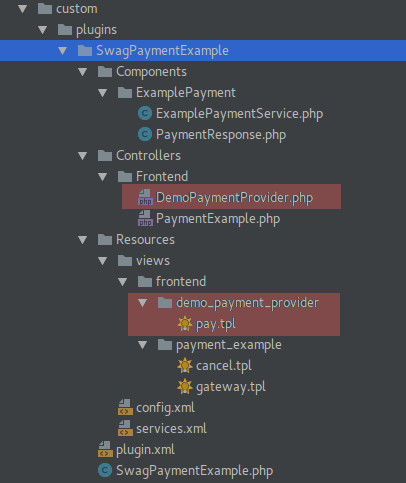Open plugin.xml file name
Image resolution: width=406 pixels, height=483 pixels.
145,450
